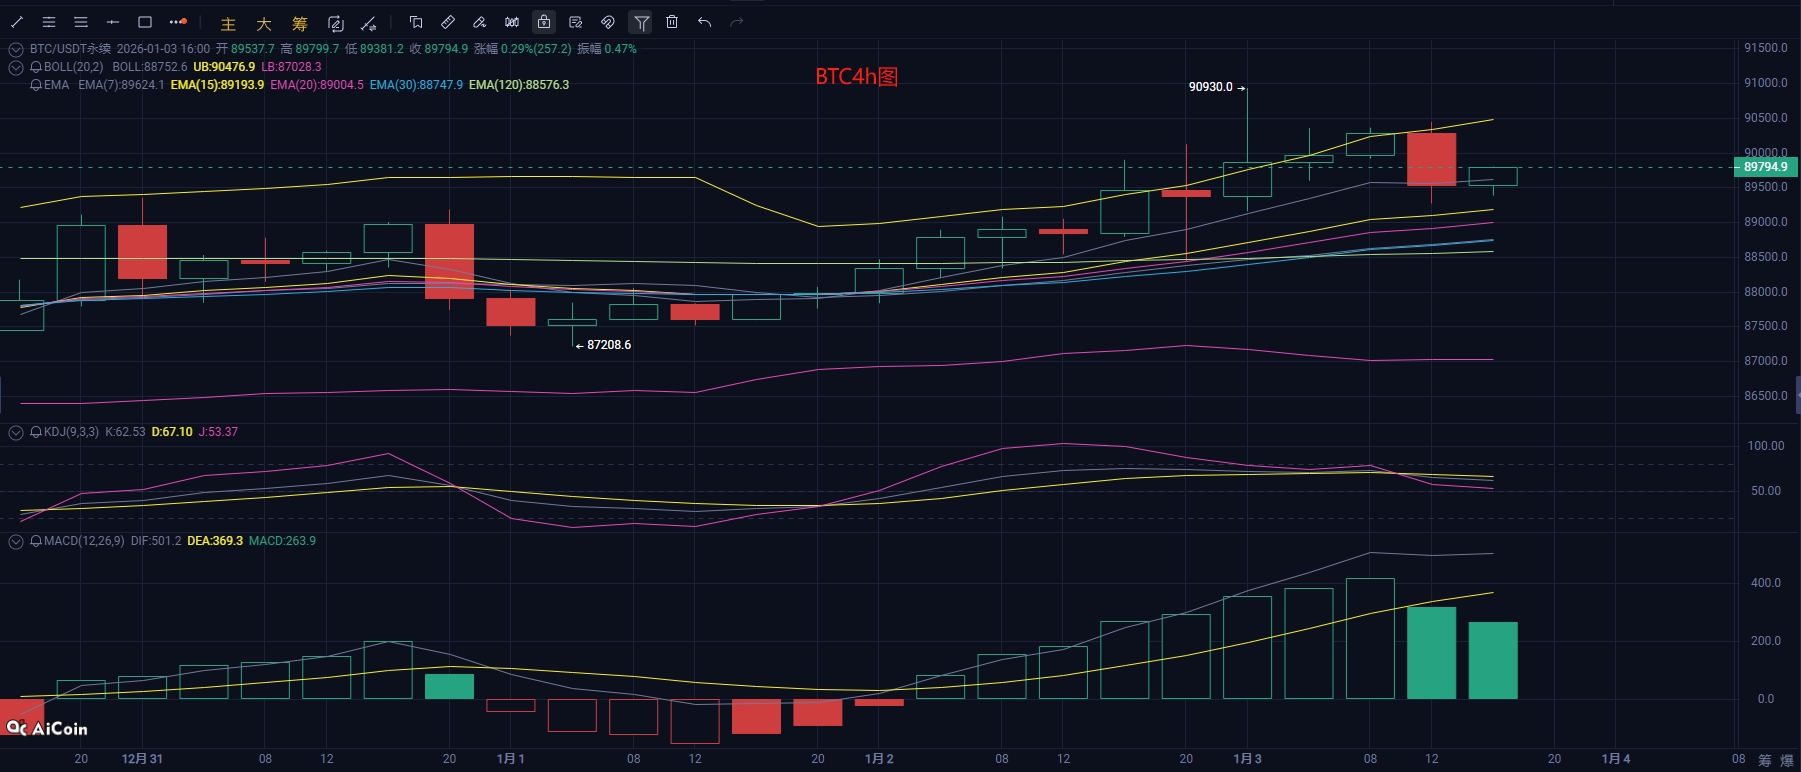The width and height of the screenshot is (1801, 772).
Task: Toggle the BOLL indicator alert bell
Action: click(36, 67)
